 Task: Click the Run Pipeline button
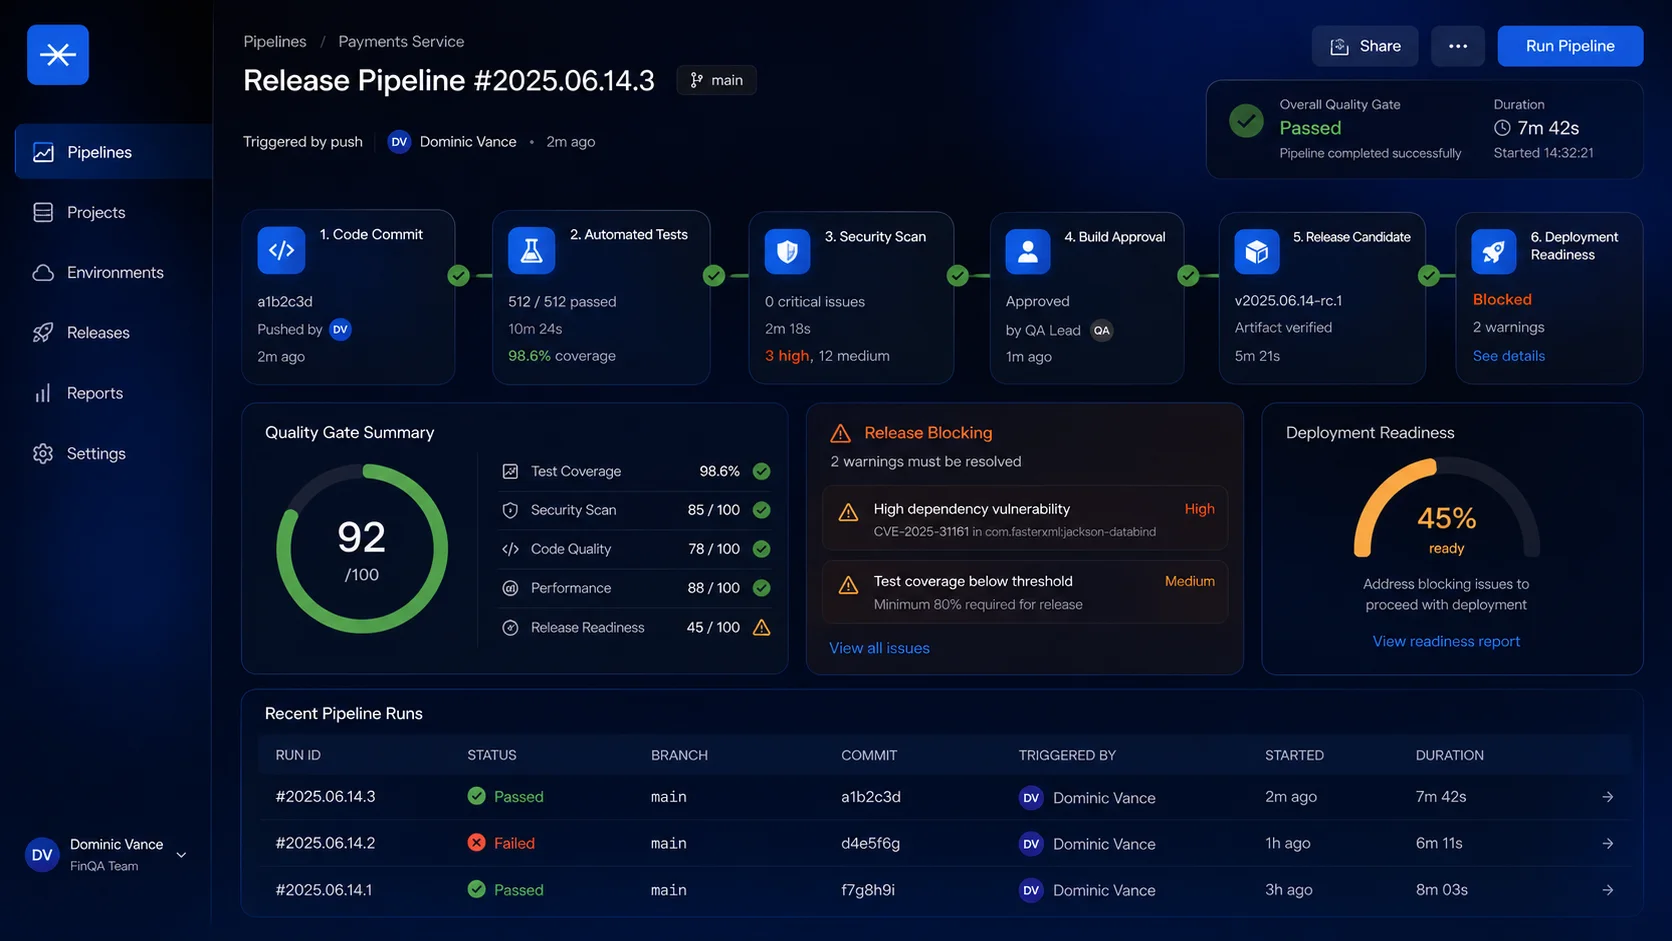pyautogui.click(x=1570, y=46)
